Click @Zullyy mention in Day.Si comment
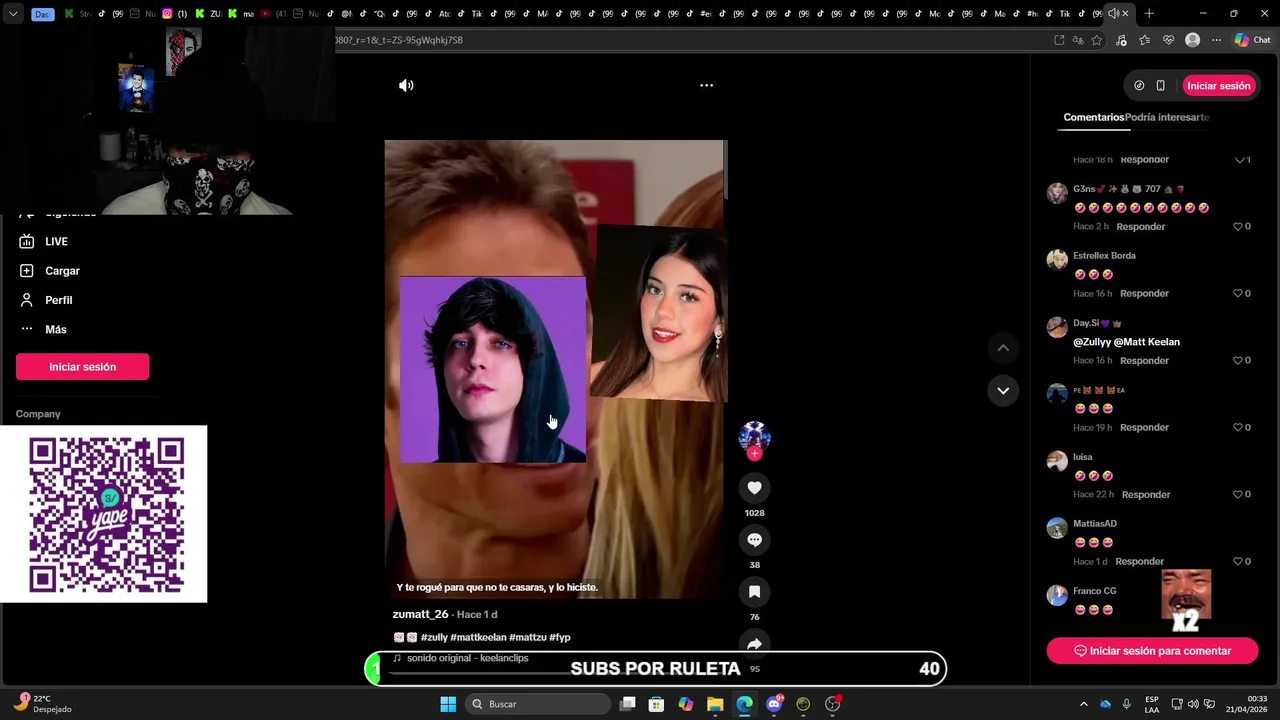 point(1092,342)
